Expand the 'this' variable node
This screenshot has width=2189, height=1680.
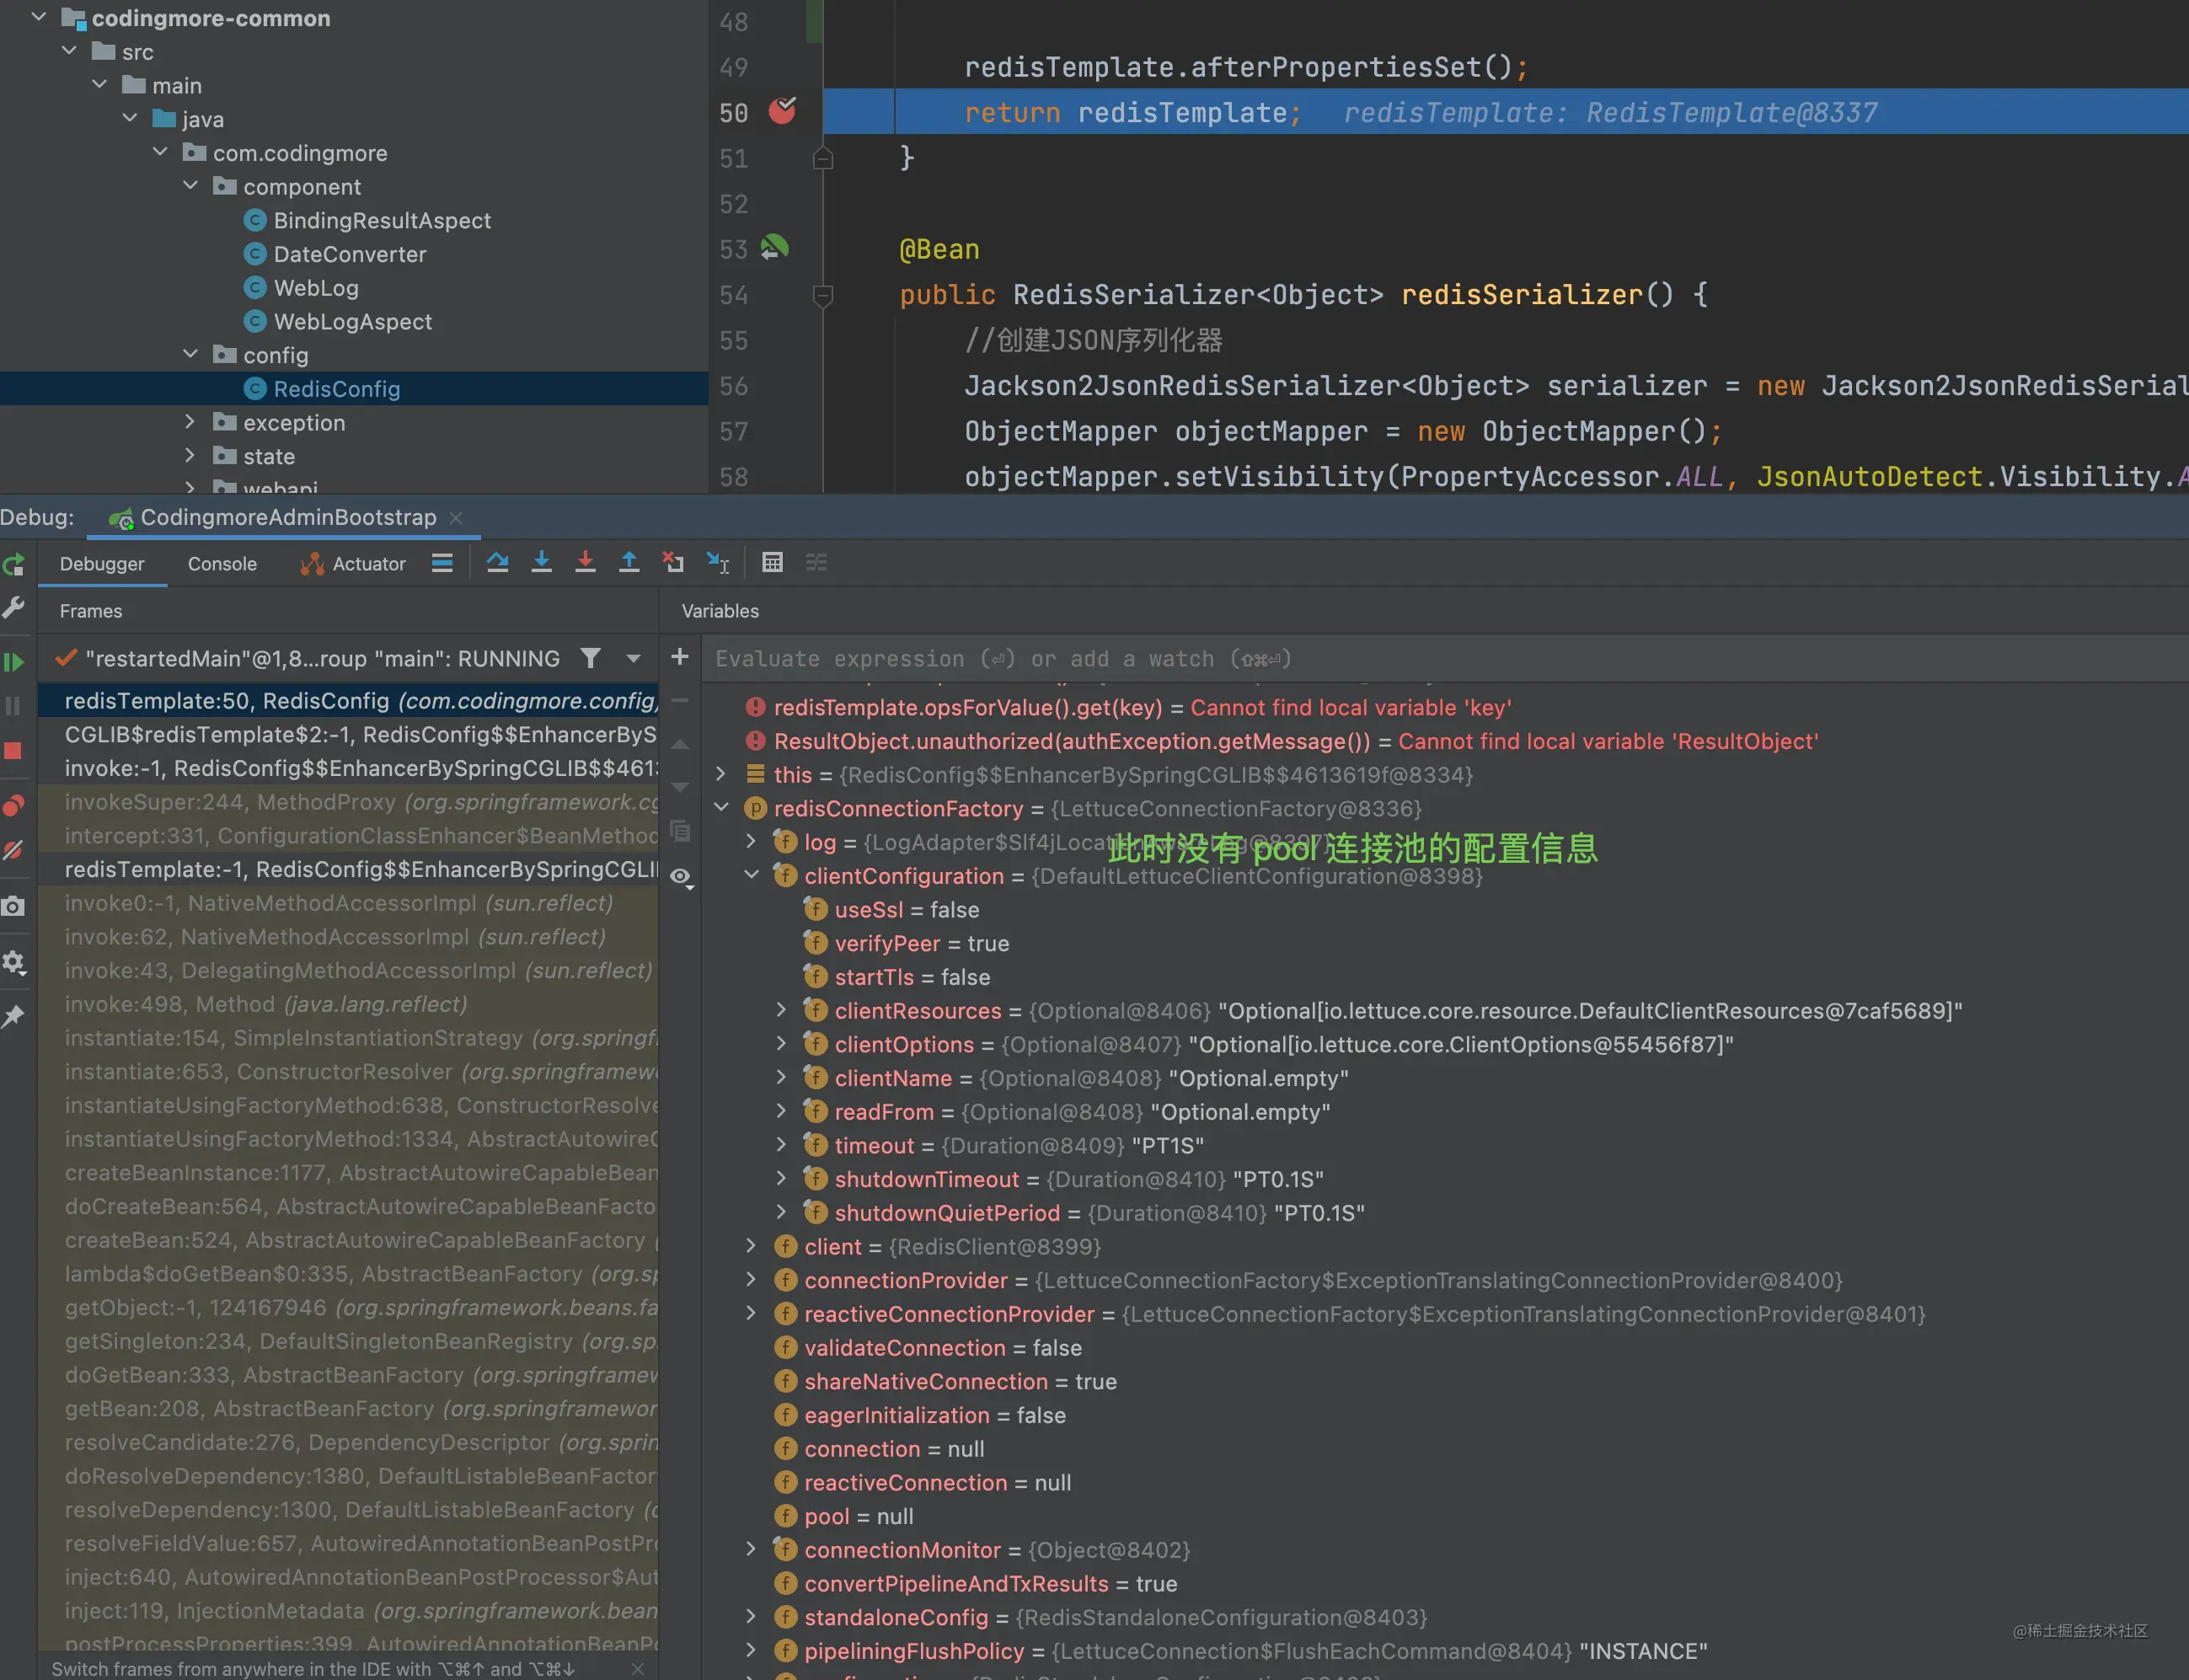721,774
